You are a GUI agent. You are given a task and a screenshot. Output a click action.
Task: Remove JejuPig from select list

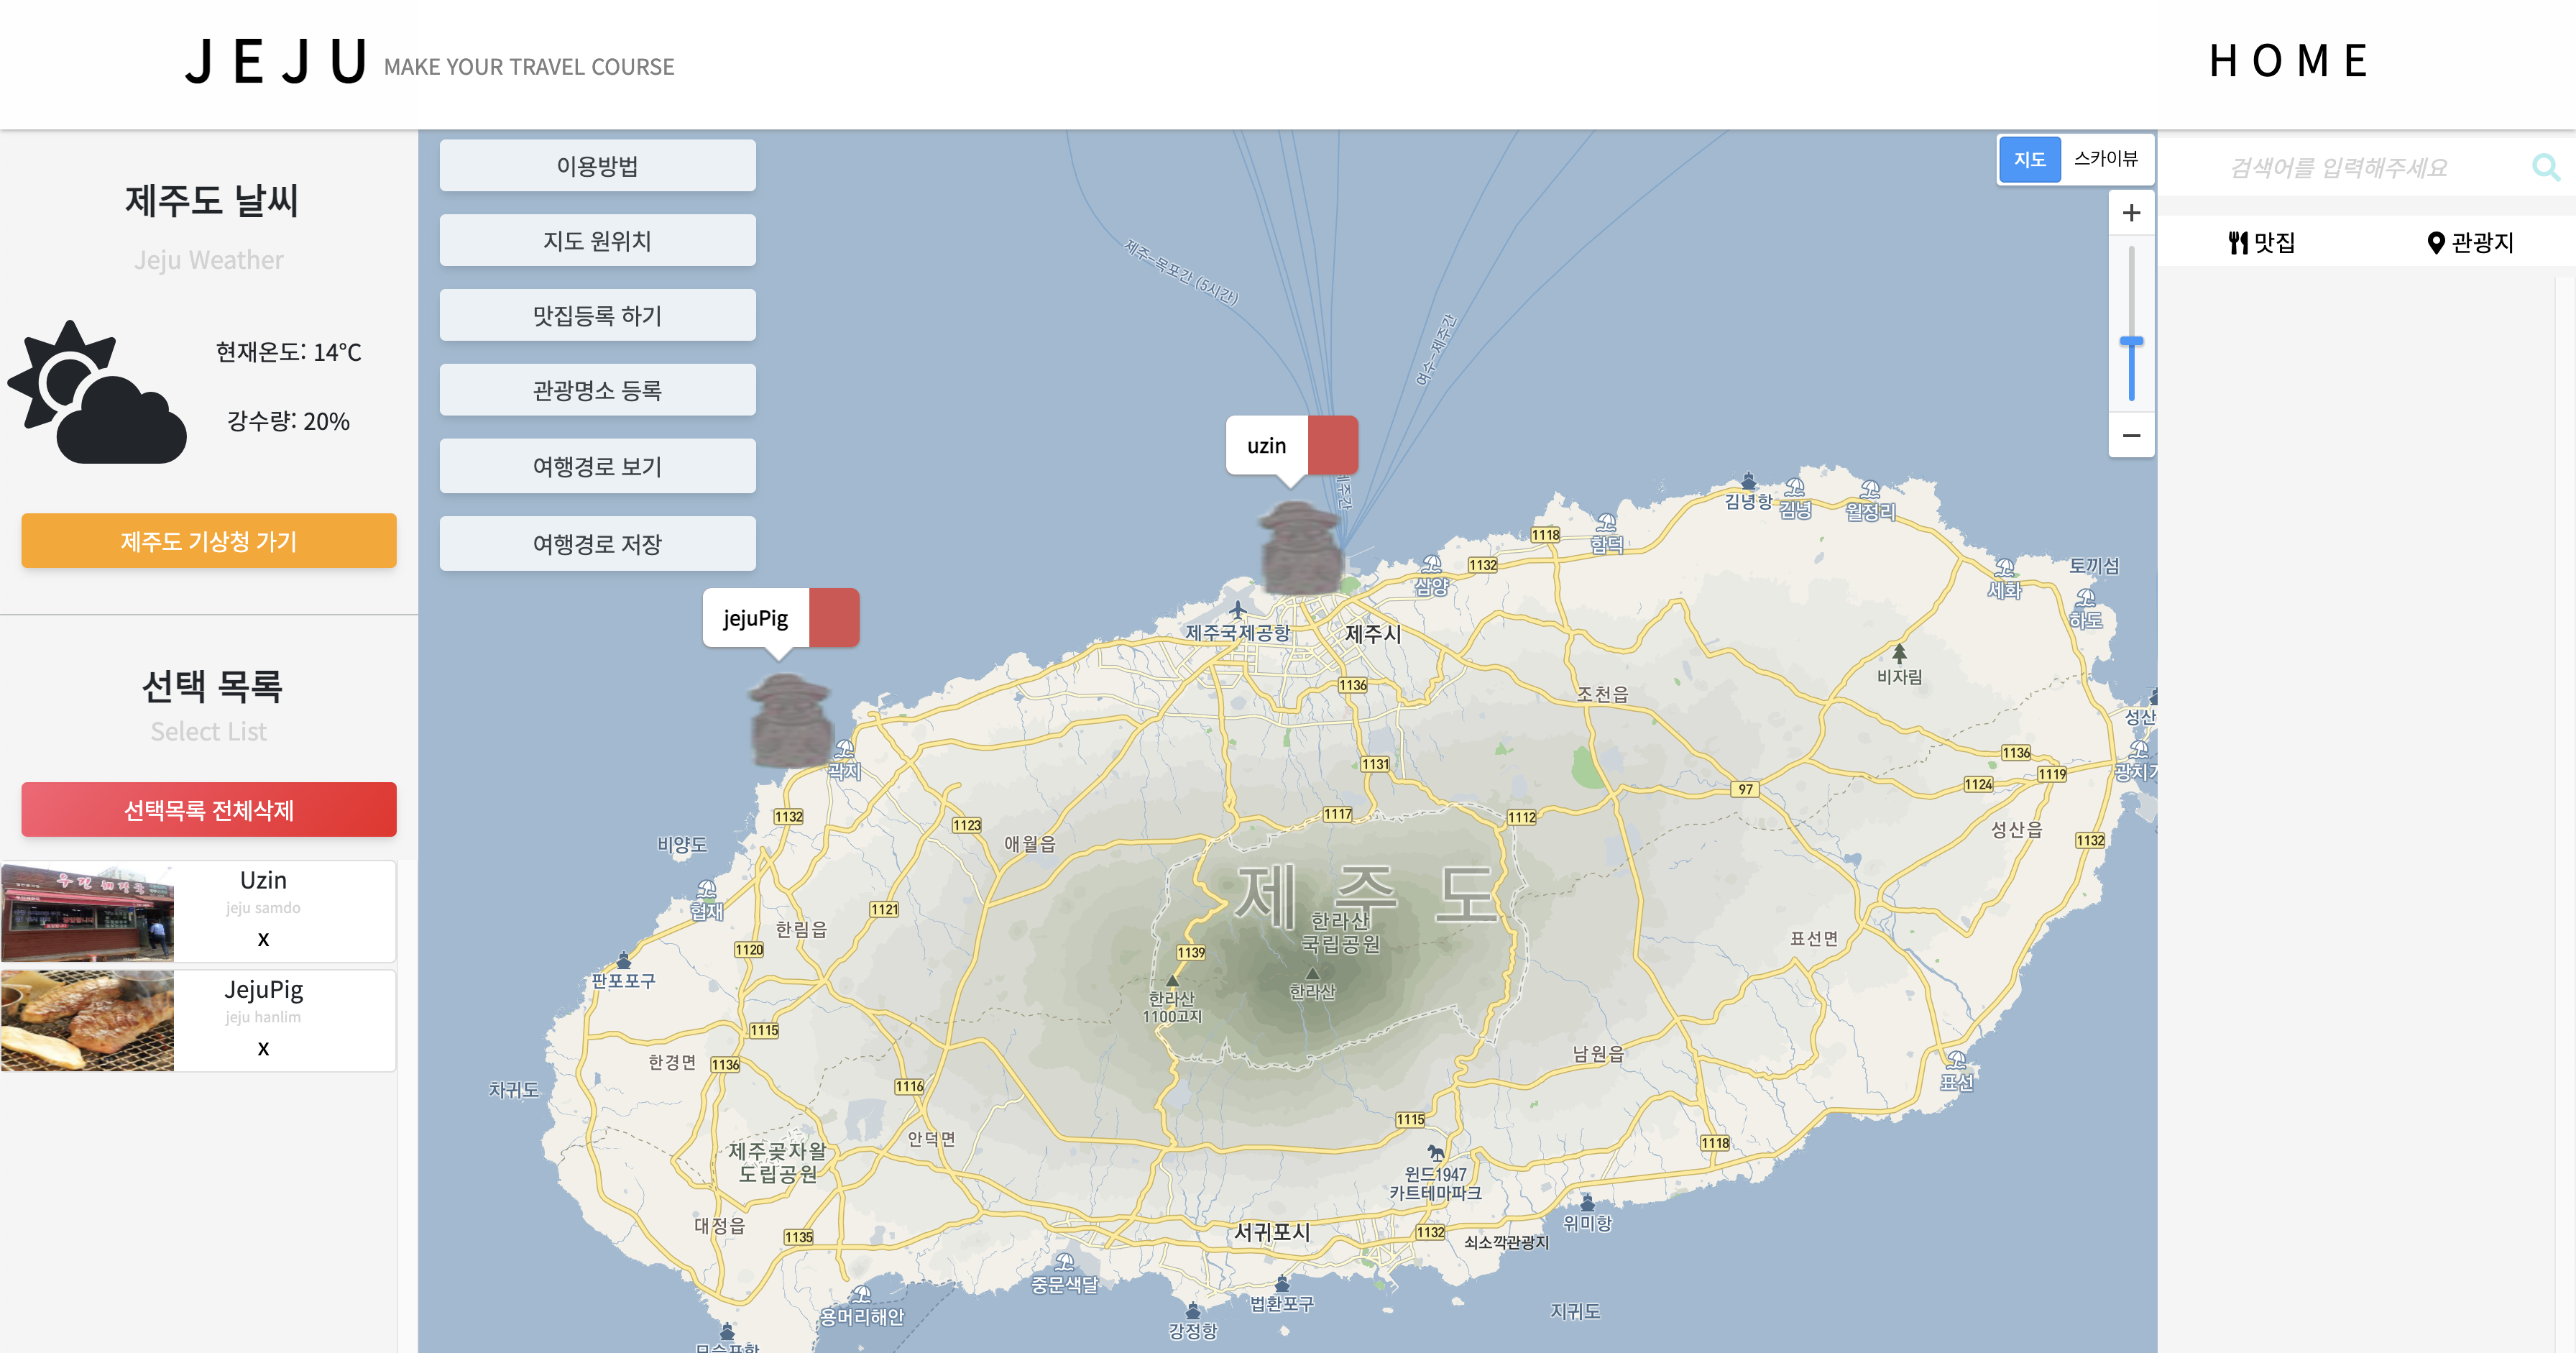(x=263, y=1047)
